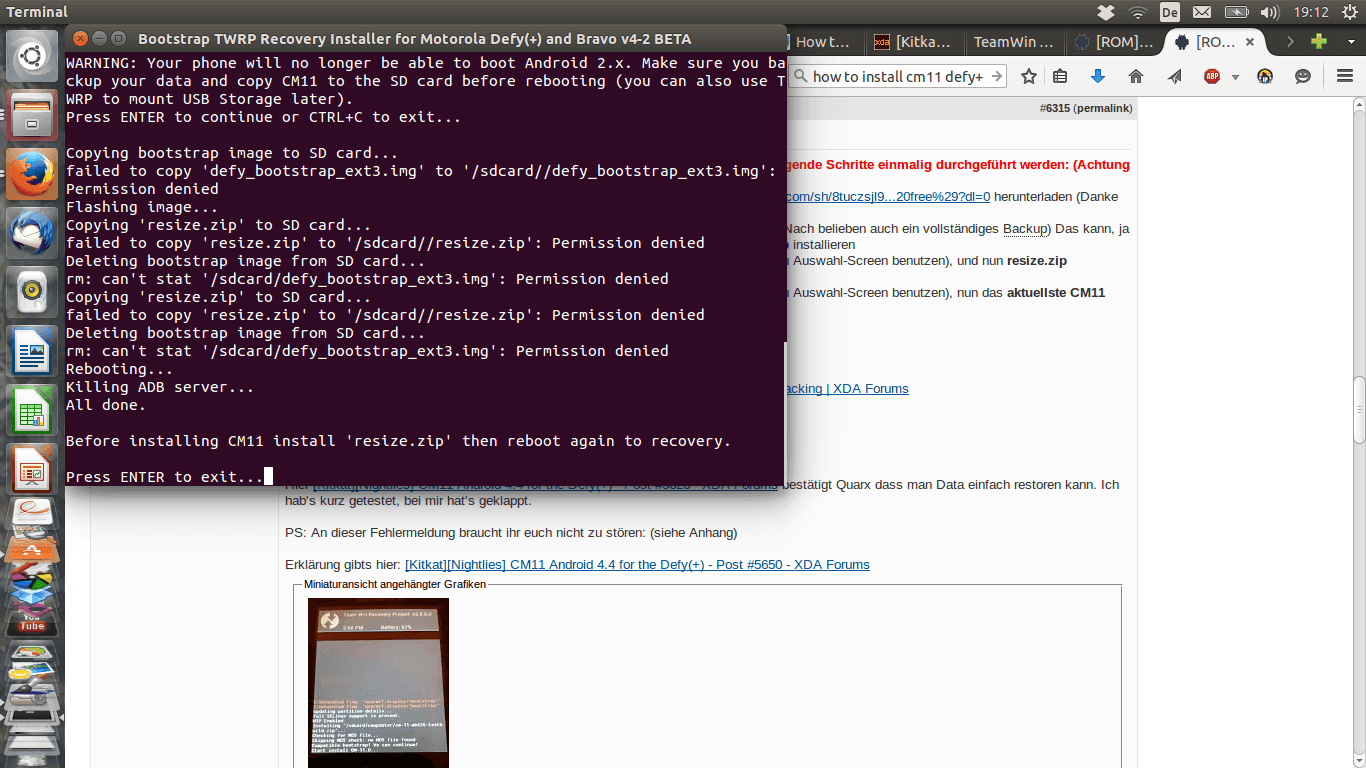Click the green plus new tab button
This screenshot has height=768, width=1366.
[1319, 42]
